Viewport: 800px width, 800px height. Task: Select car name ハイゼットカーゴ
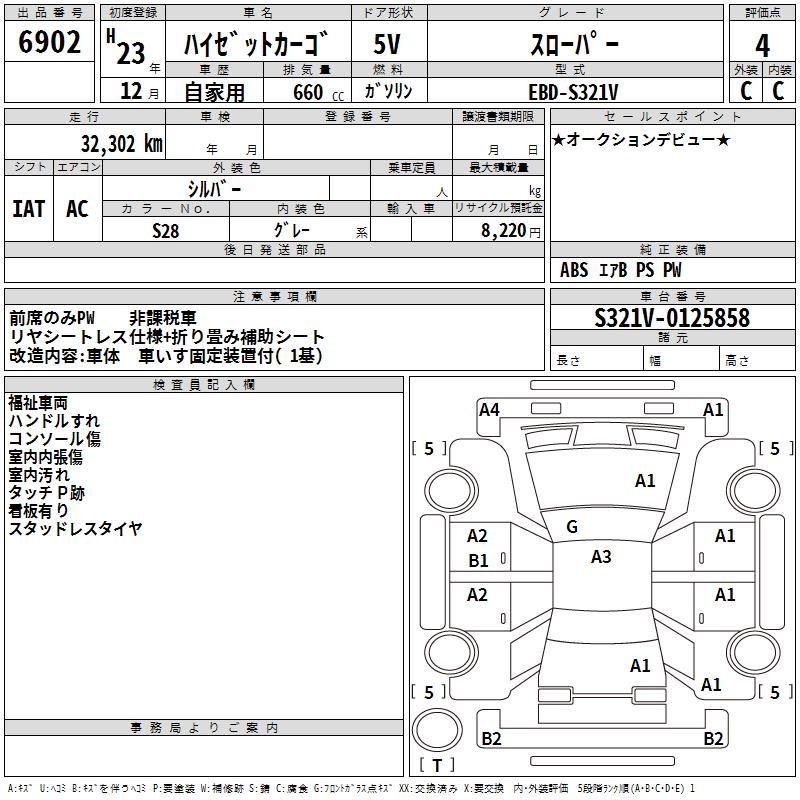tap(256, 43)
